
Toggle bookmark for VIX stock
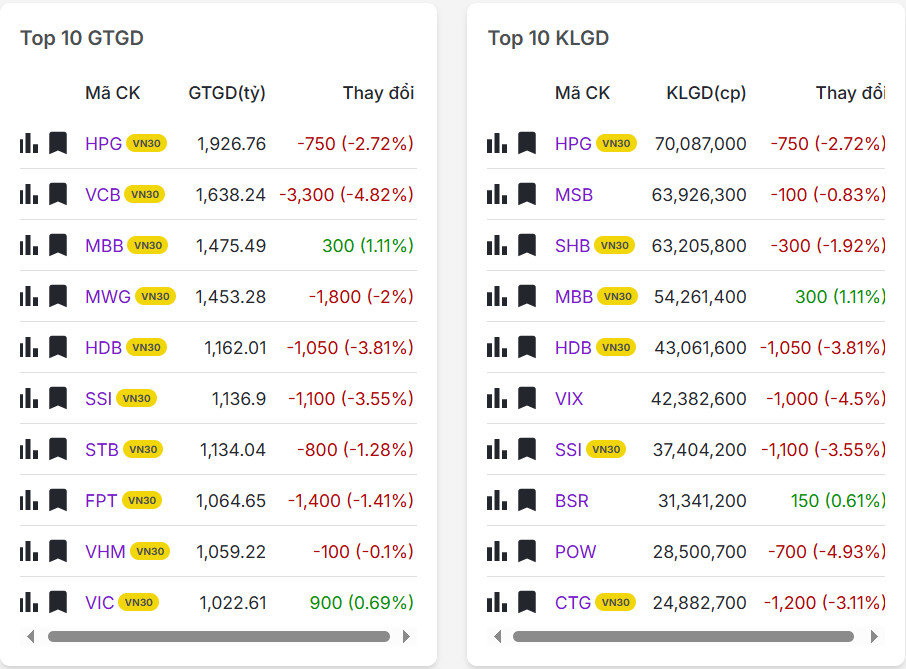[527, 398]
